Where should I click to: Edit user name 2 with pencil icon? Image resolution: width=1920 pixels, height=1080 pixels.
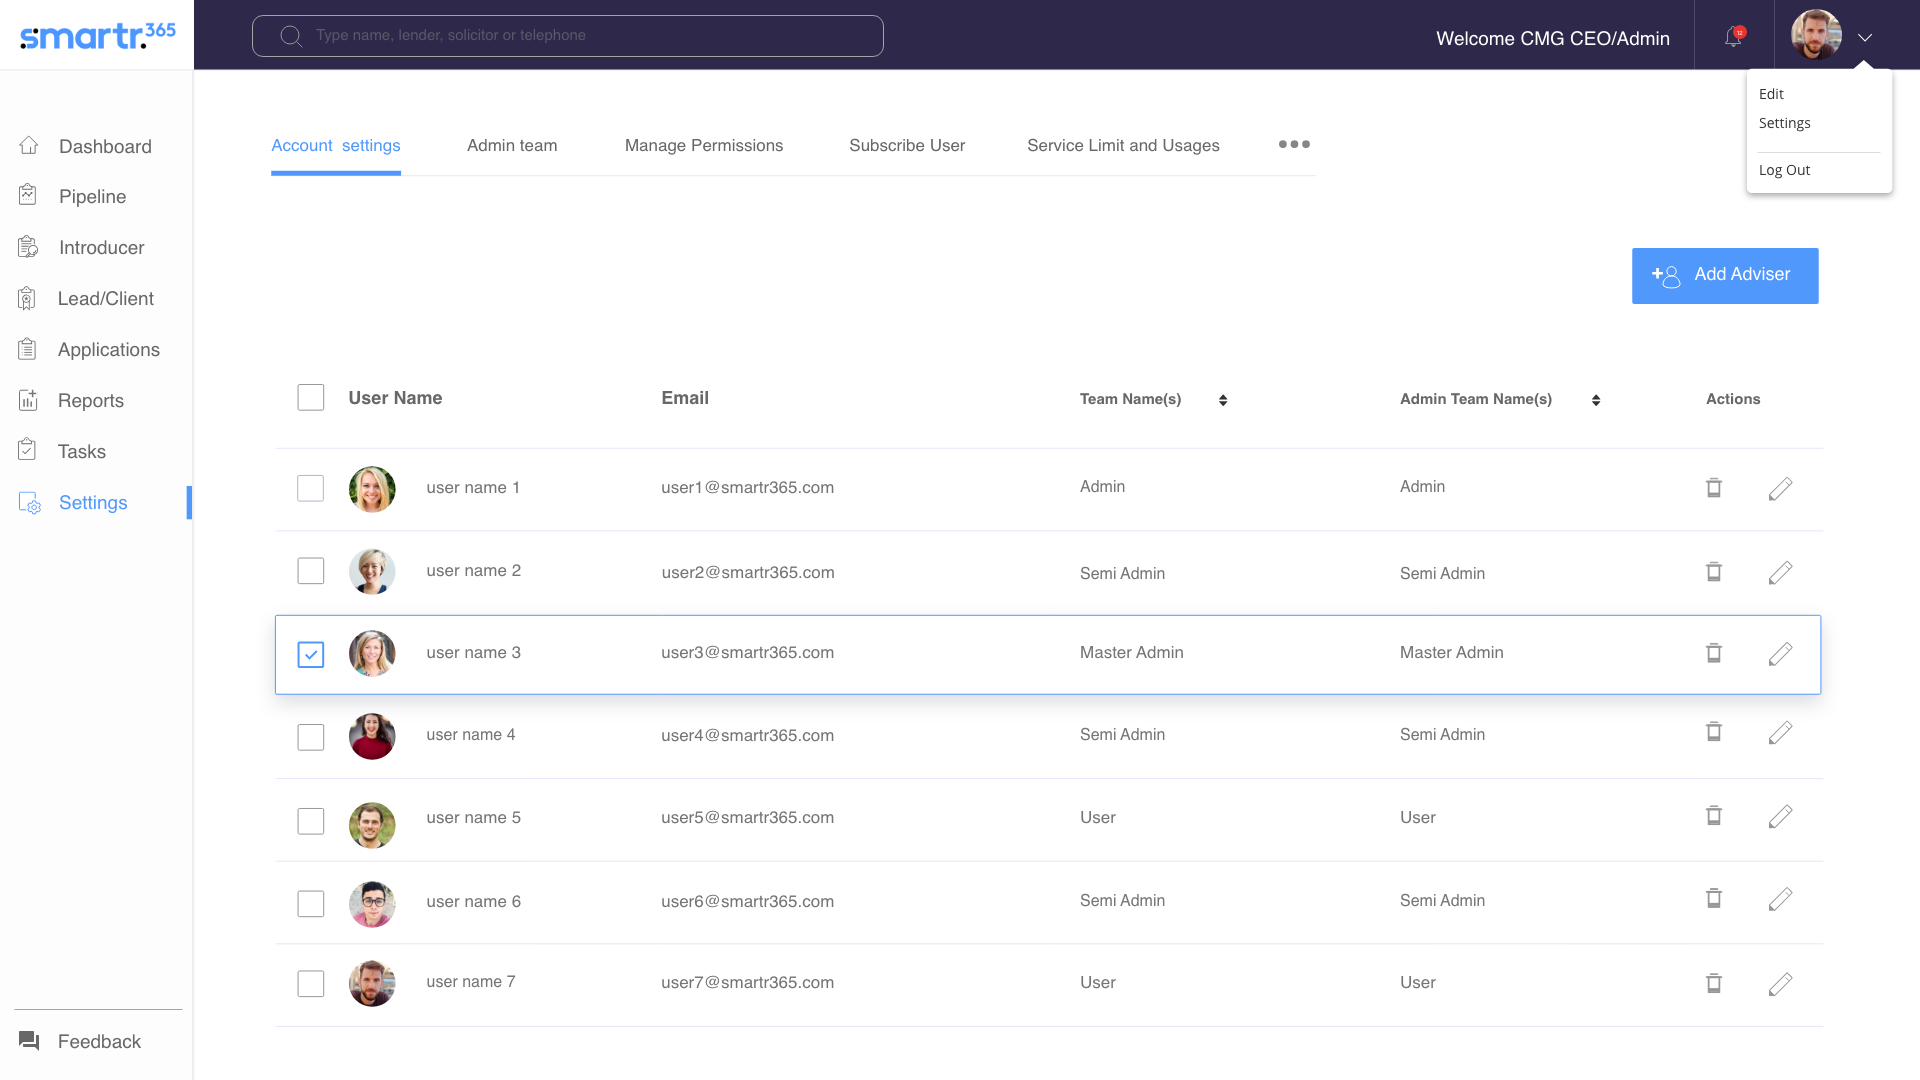click(1780, 572)
